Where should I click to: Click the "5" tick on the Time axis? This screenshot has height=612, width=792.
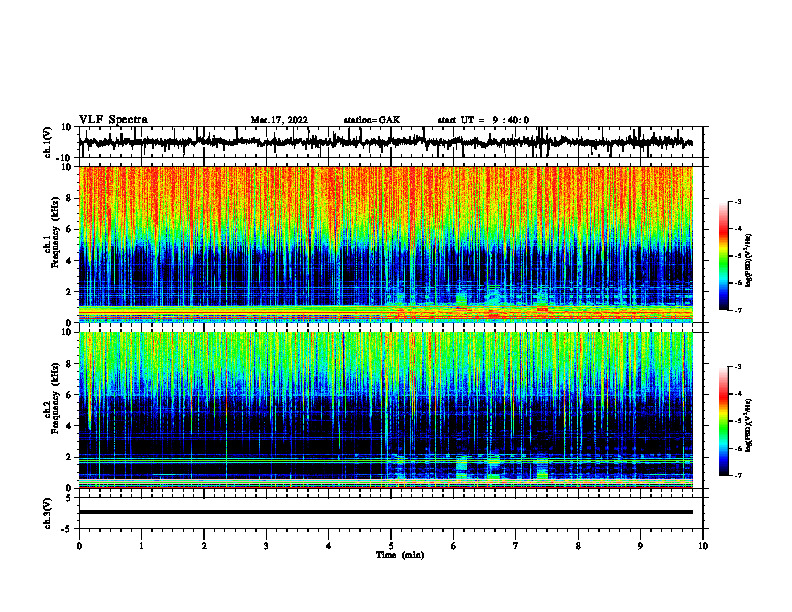[x=391, y=546]
